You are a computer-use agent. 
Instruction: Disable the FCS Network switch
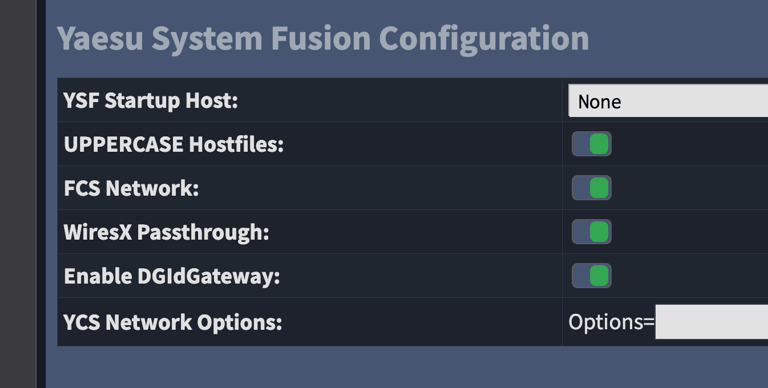point(591,188)
